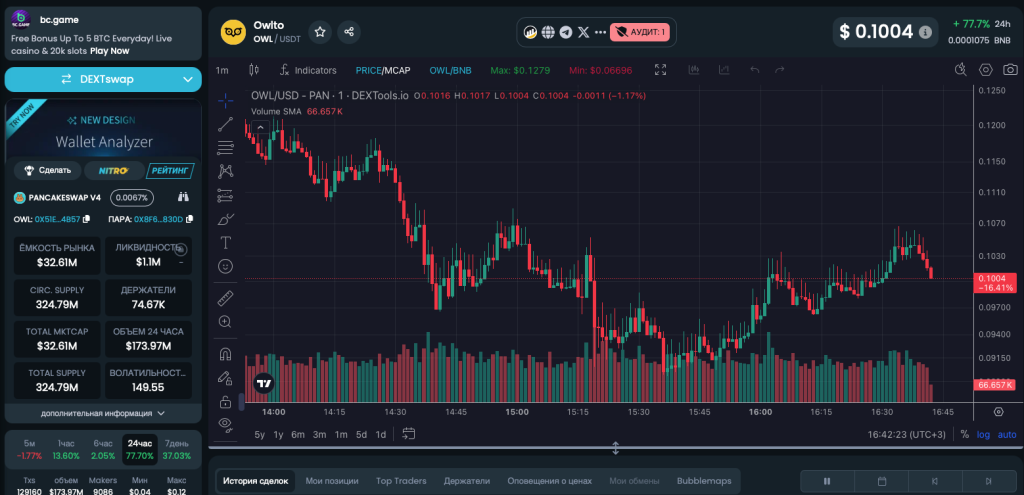Image resolution: width=1024 pixels, height=495 pixels.
Task: Add Owlto to favorites with the star icon
Action: click(320, 32)
